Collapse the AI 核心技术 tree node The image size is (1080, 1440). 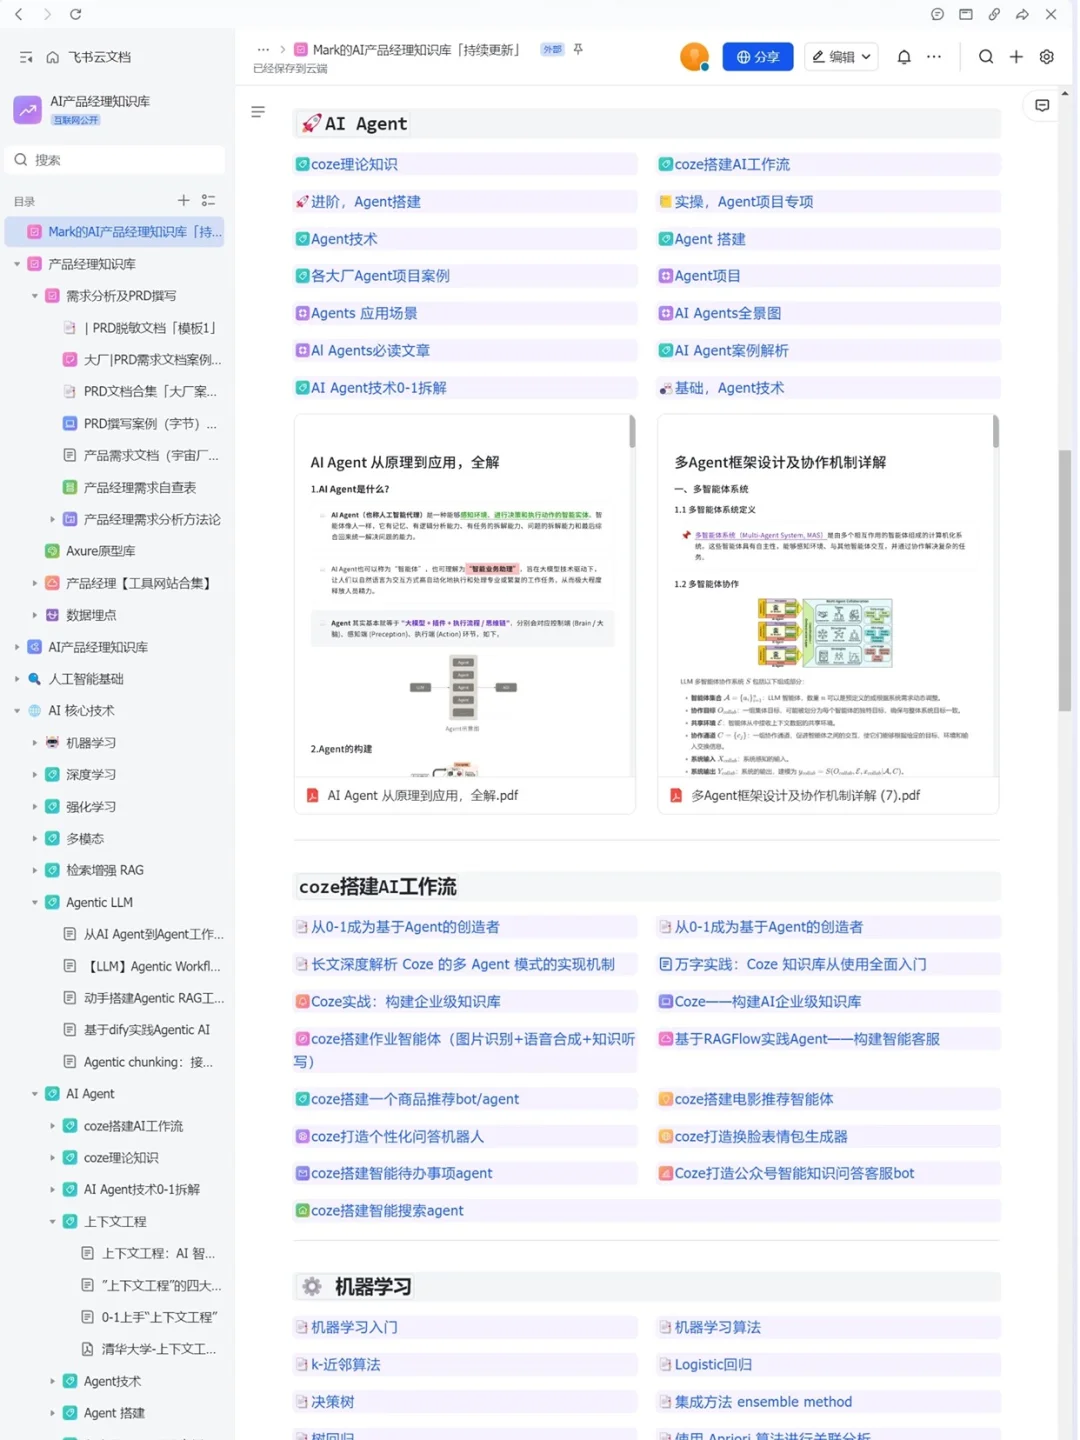point(17,711)
